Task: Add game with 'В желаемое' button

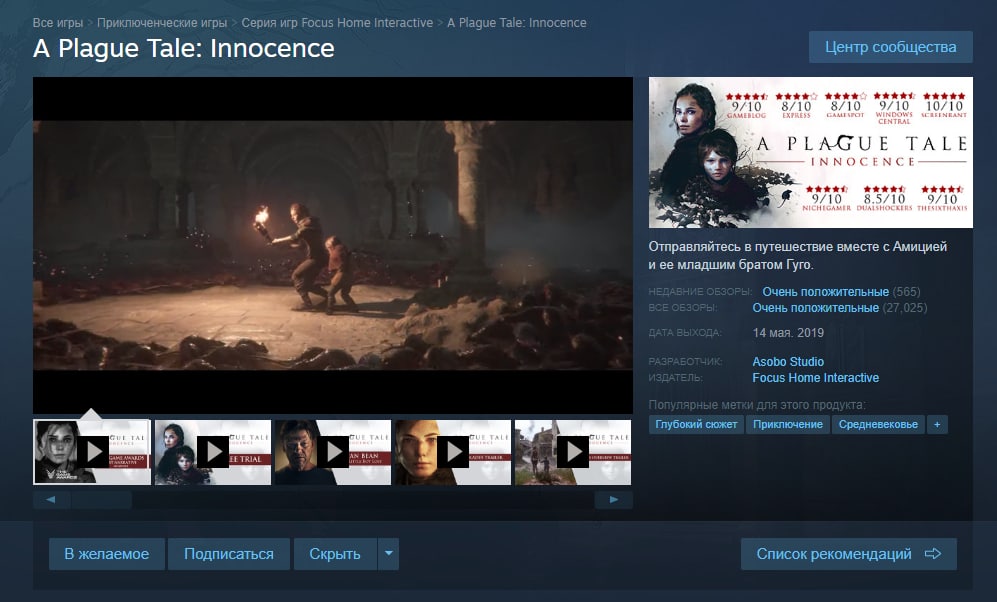Action: coord(107,554)
